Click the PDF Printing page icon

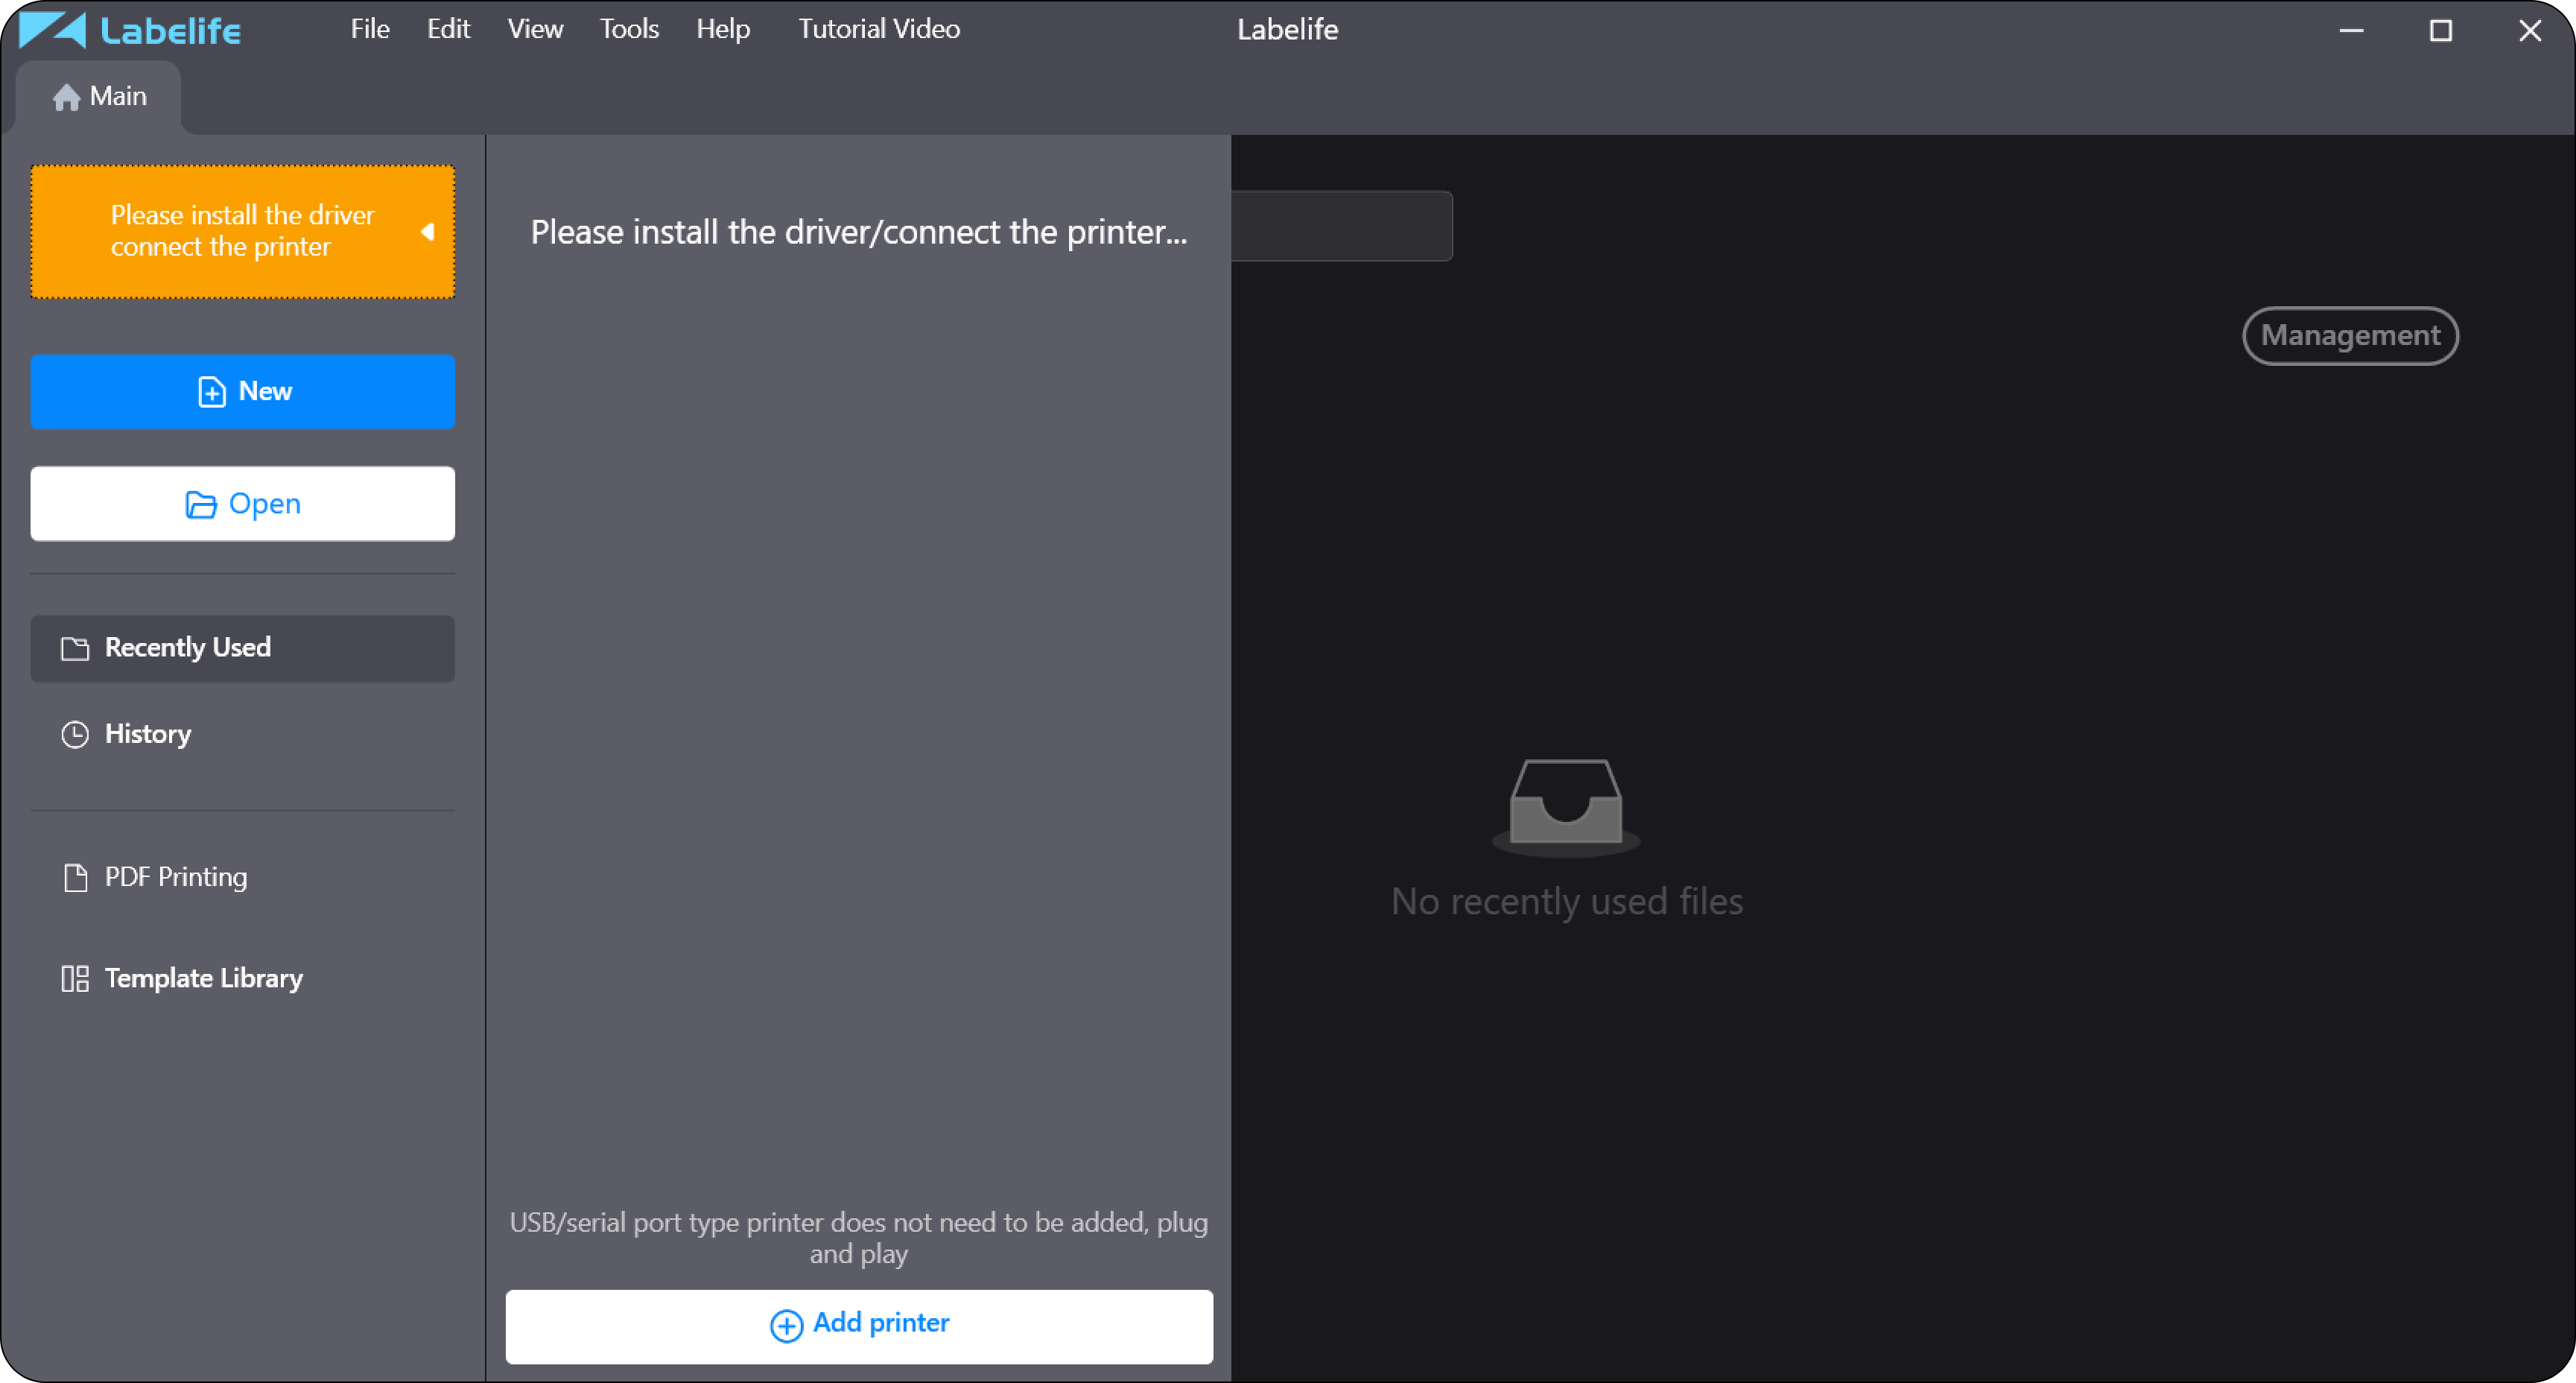[75, 877]
